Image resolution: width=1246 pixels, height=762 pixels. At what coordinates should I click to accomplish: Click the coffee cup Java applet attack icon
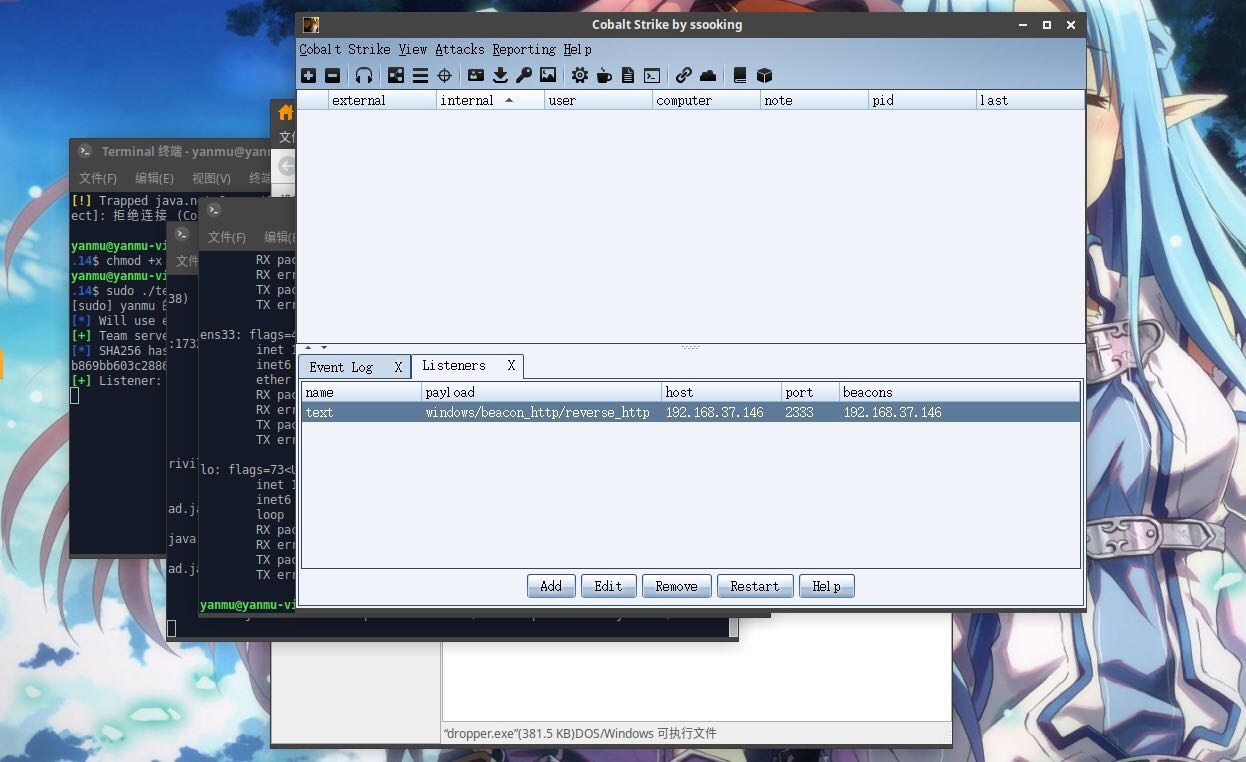pyautogui.click(x=604, y=75)
